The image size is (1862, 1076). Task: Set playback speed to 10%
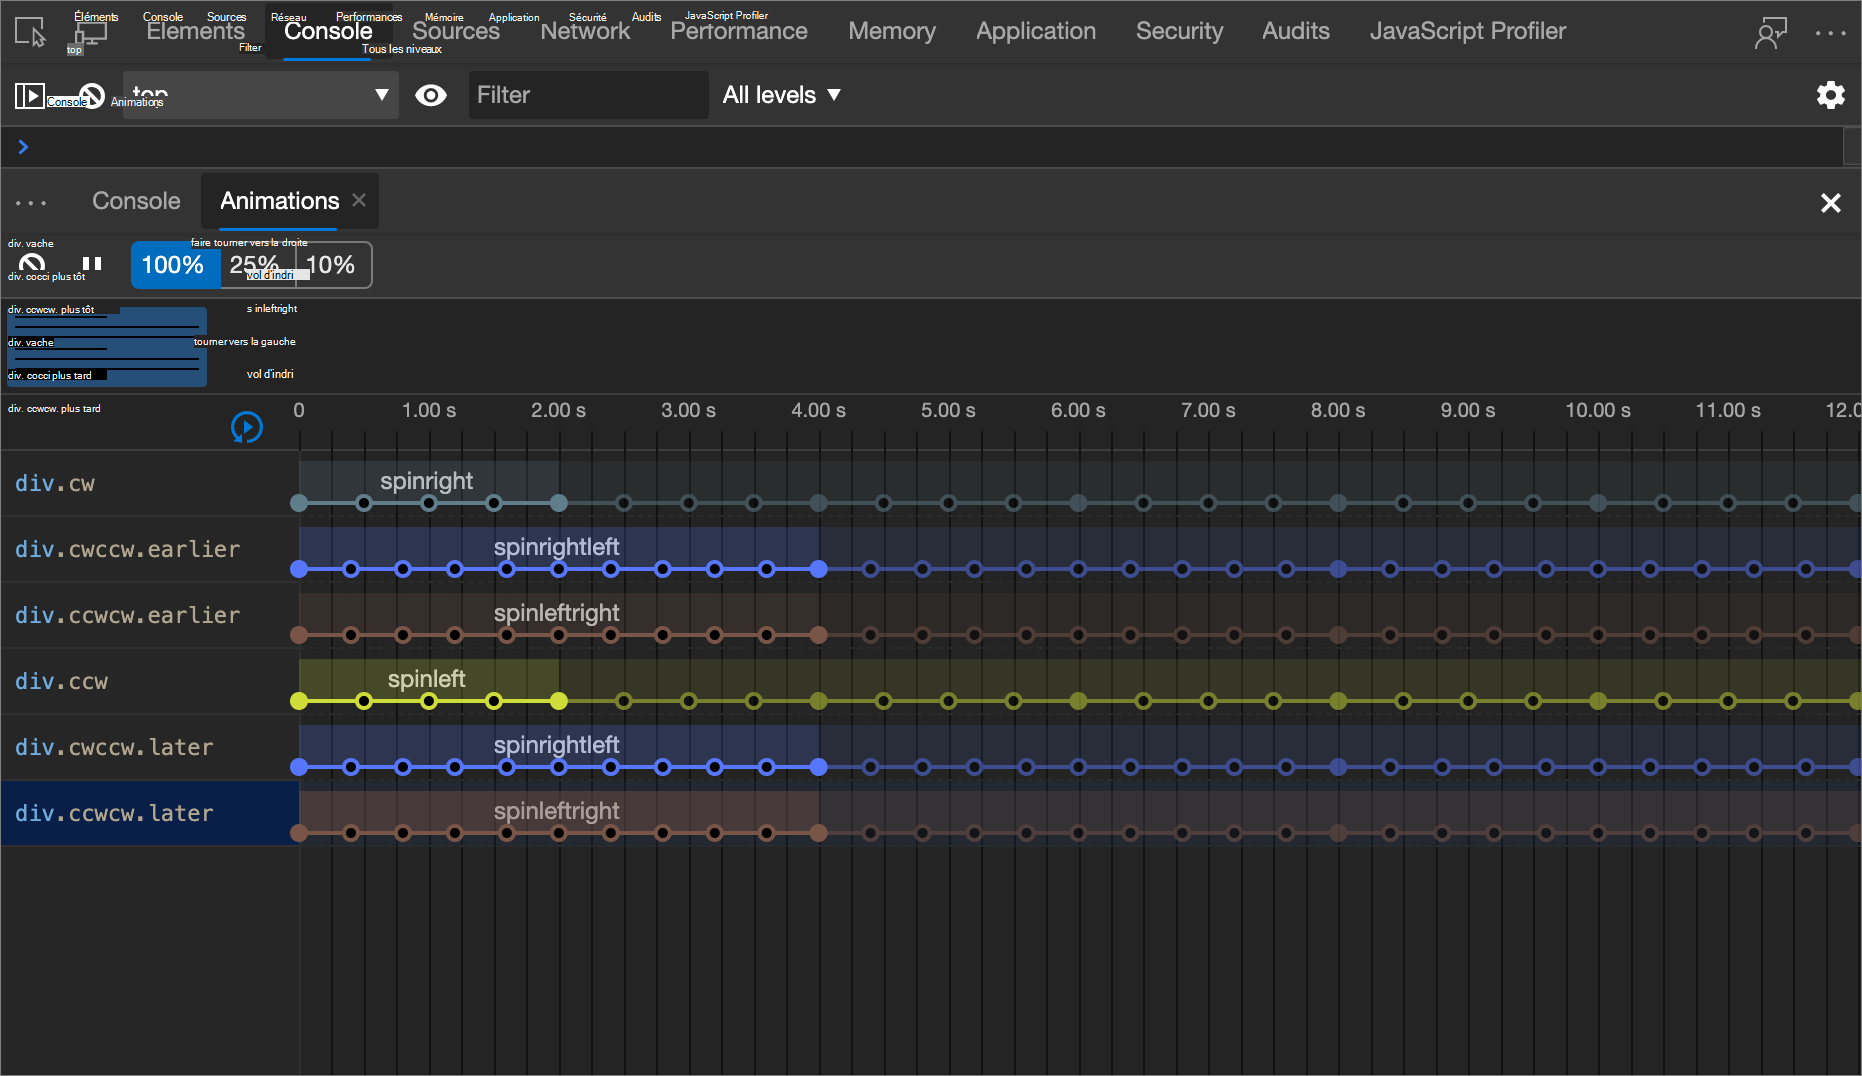(331, 265)
